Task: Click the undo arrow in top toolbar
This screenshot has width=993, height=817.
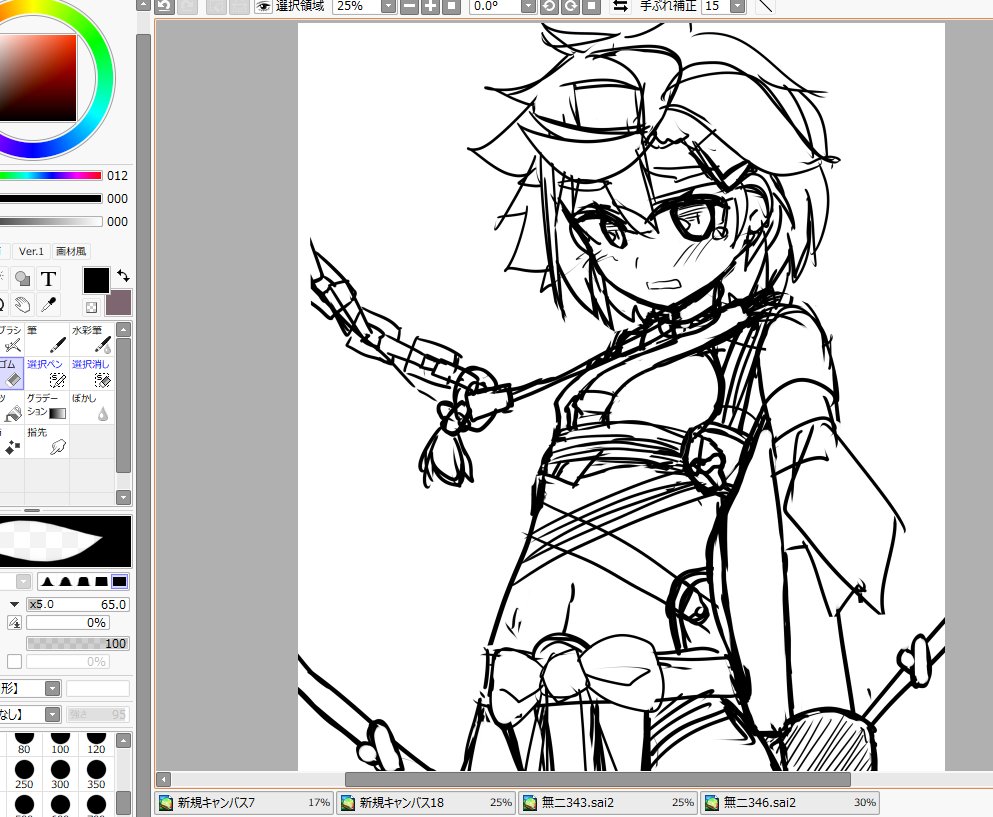Action: pos(165,6)
